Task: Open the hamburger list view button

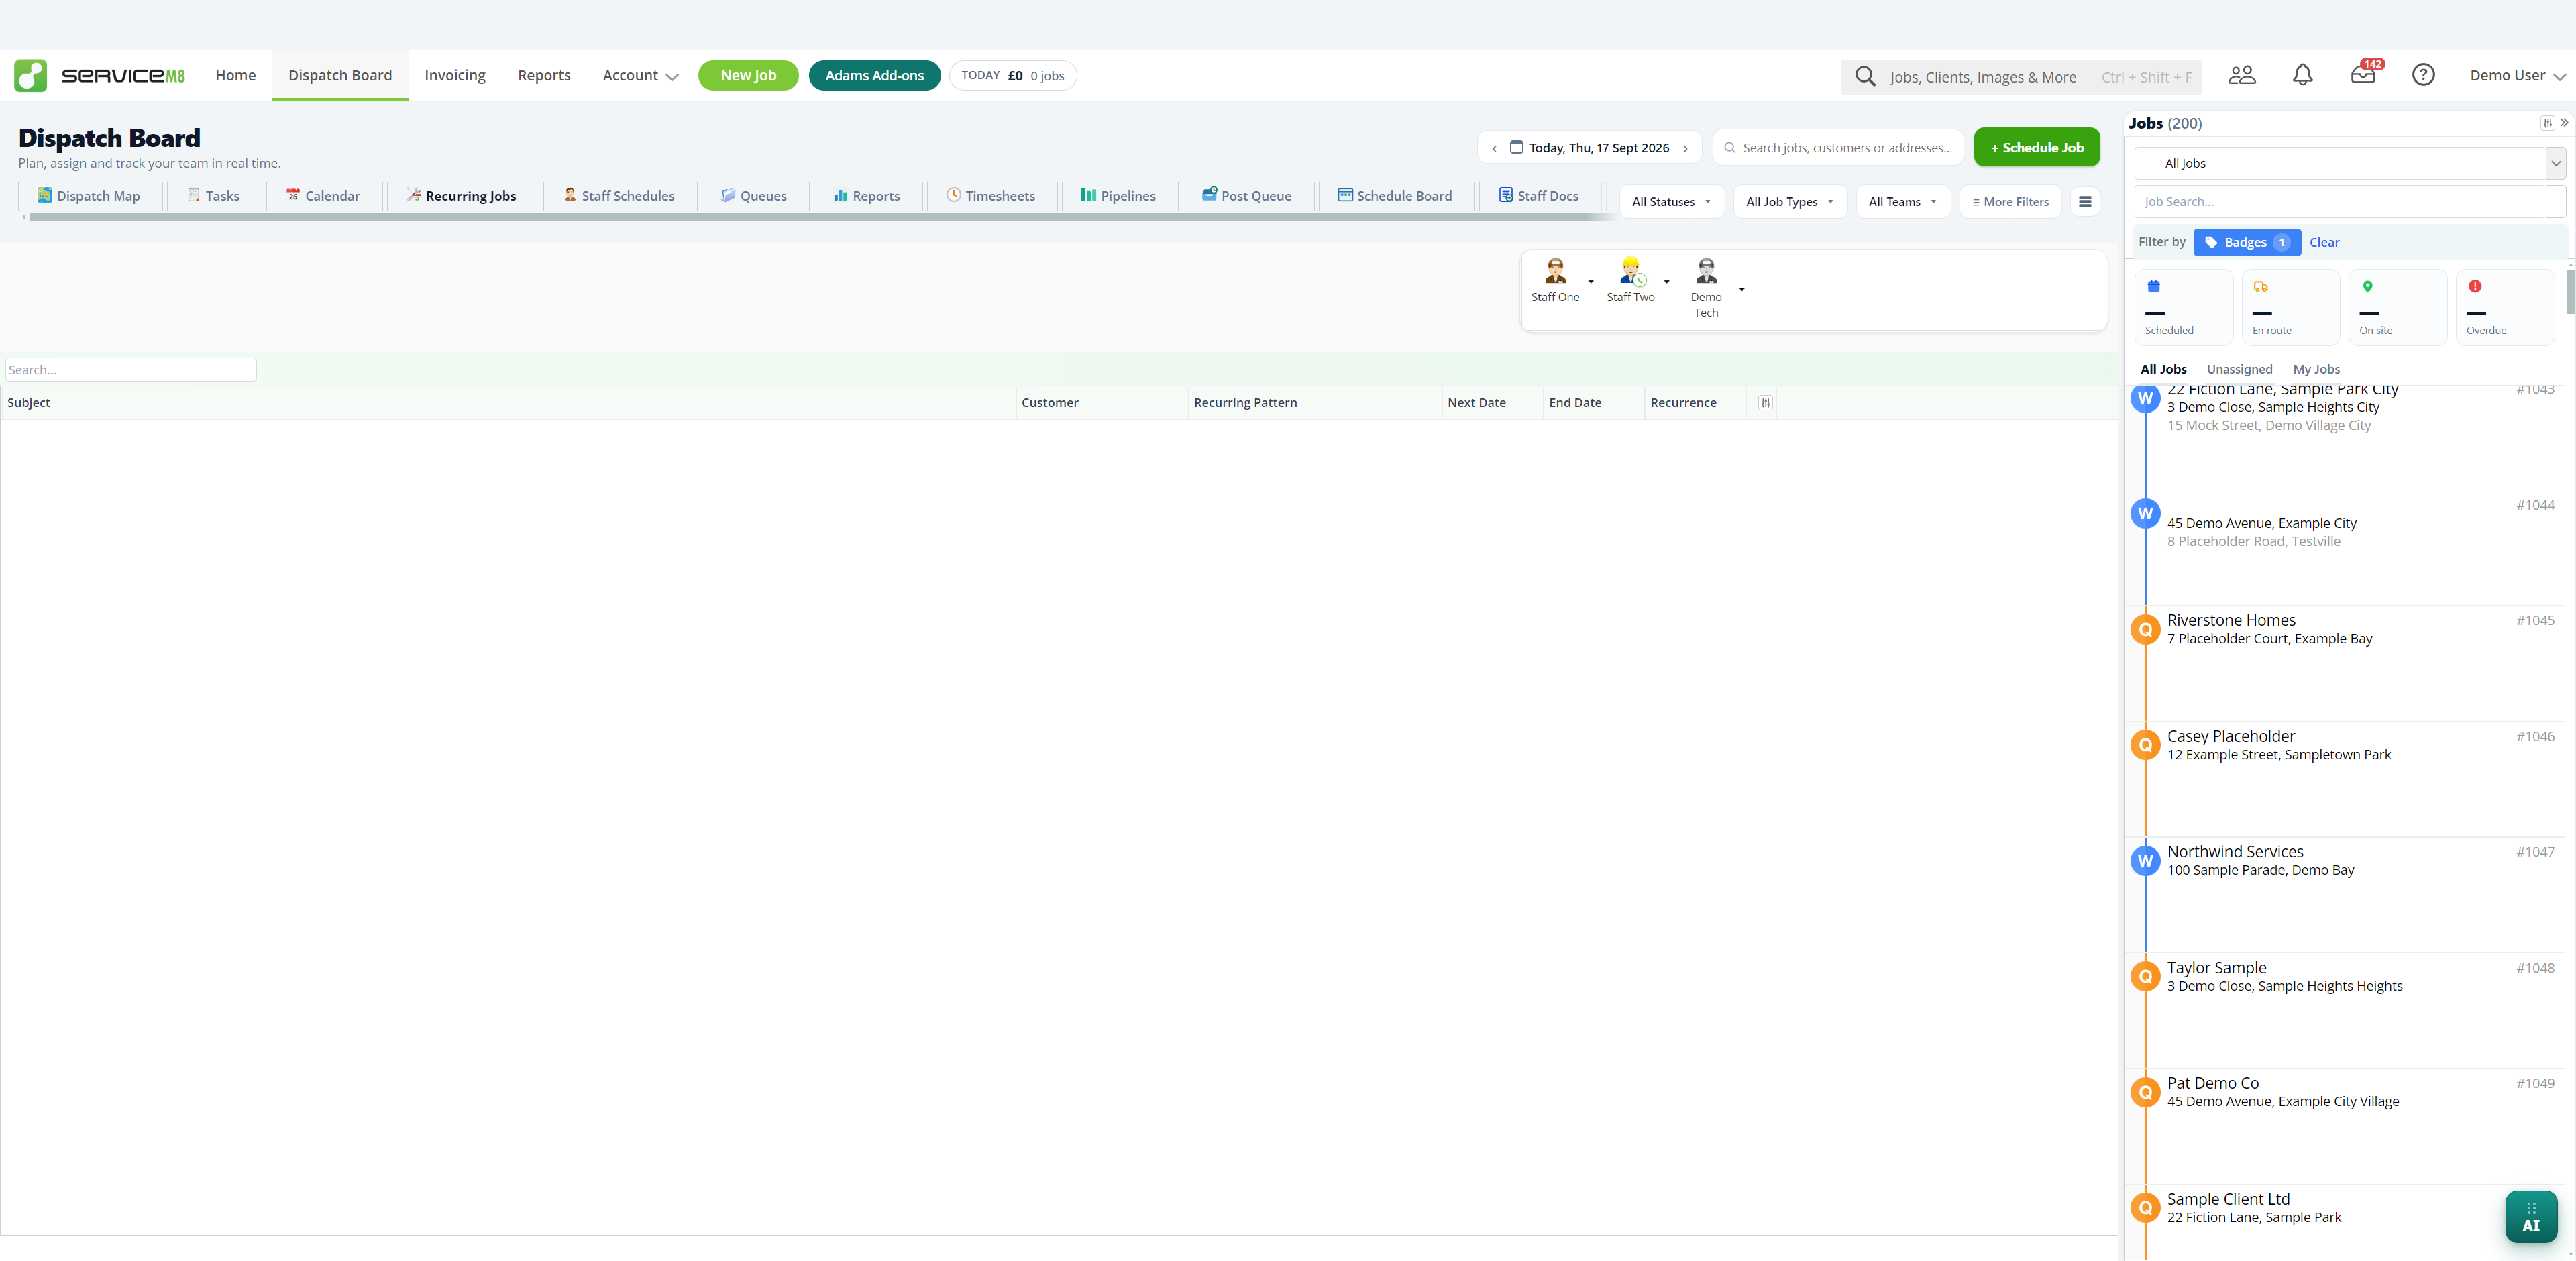Action: [x=2085, y=202]
